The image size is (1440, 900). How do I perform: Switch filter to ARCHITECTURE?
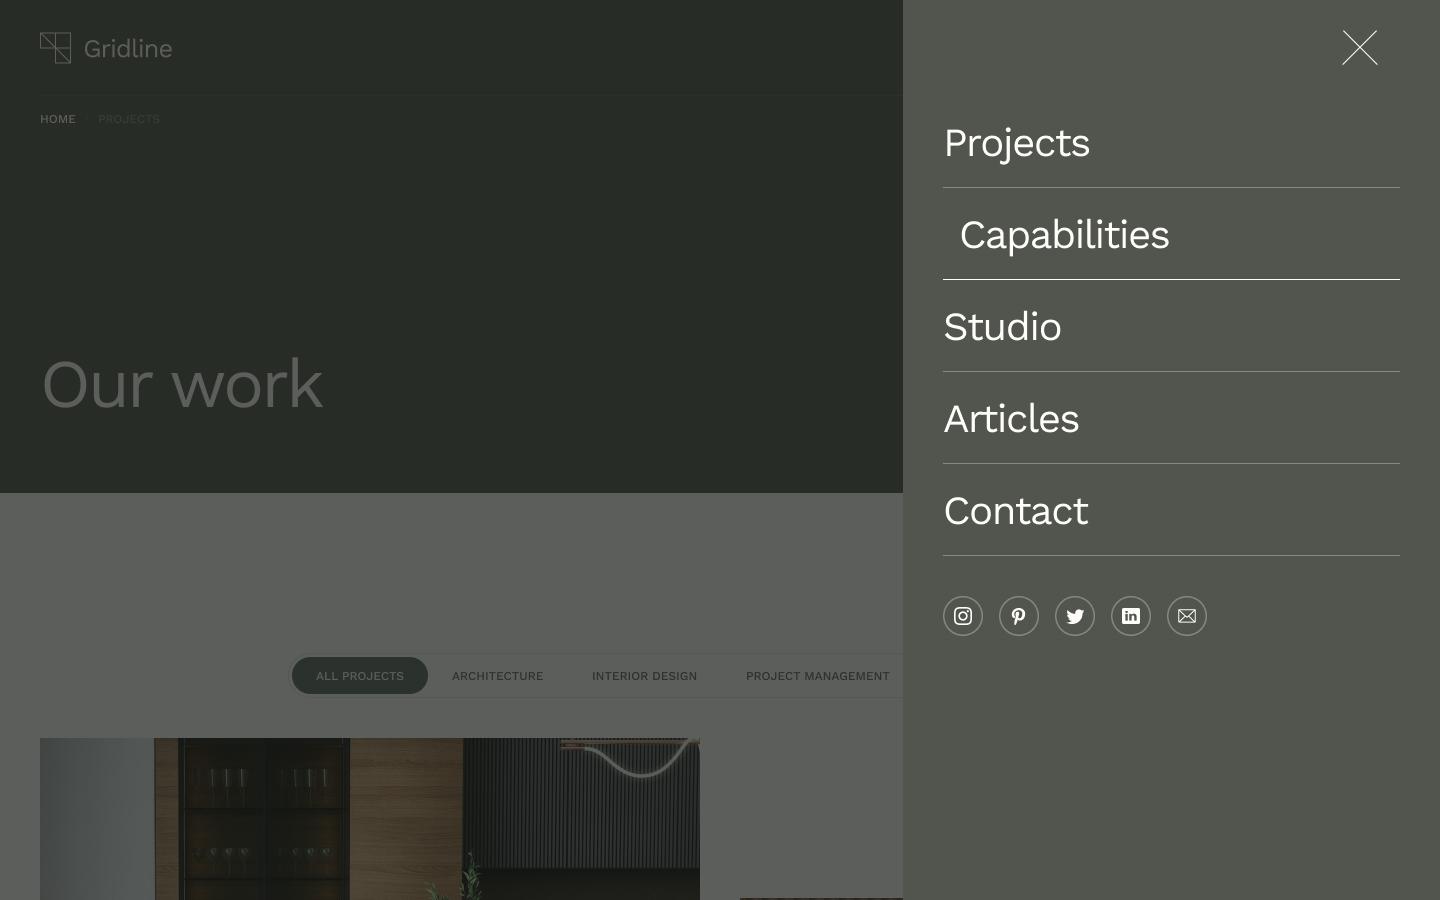[x=497, y=676]
